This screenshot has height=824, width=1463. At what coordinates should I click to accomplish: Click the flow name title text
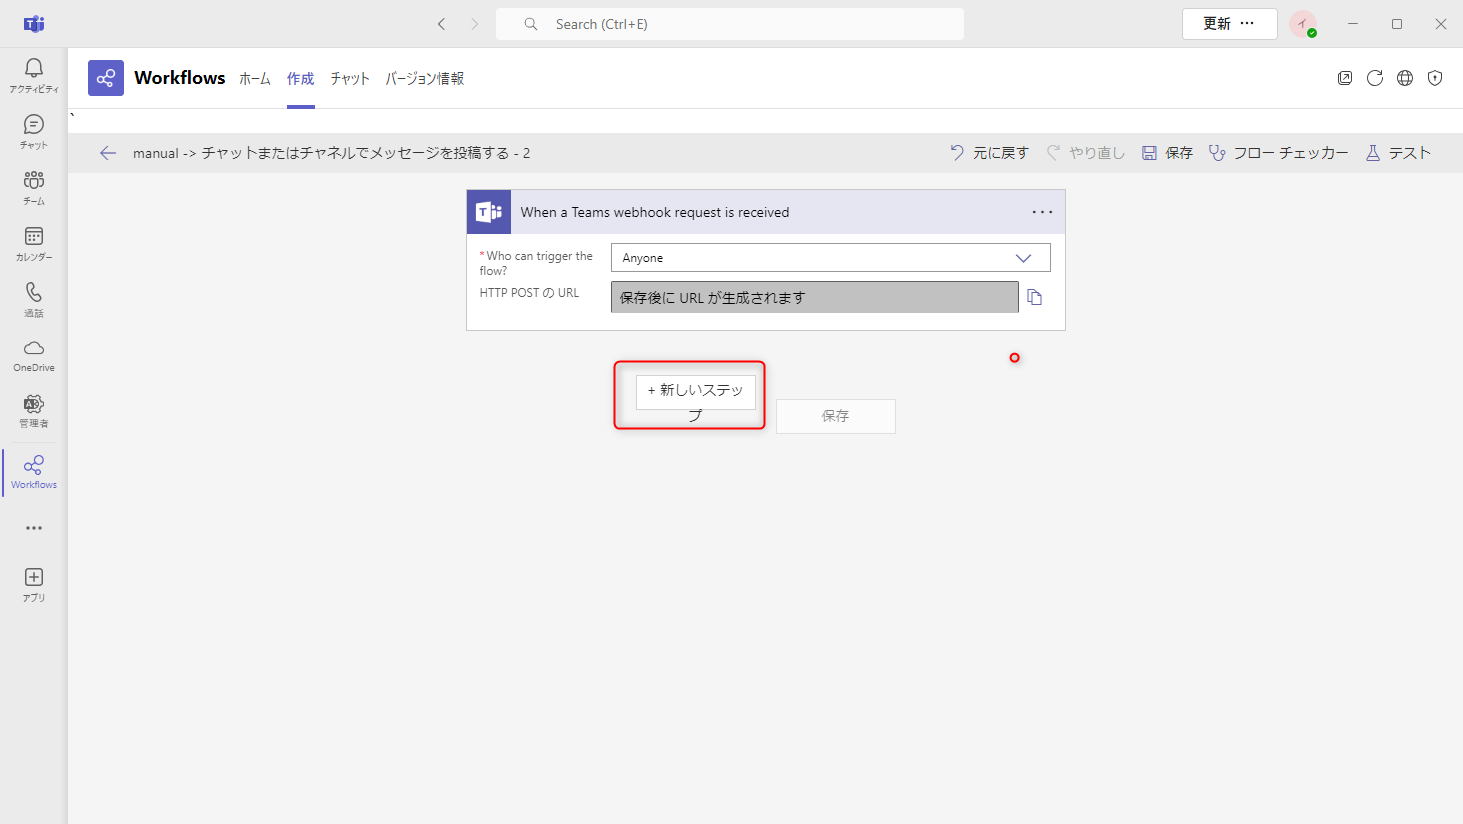331,153
